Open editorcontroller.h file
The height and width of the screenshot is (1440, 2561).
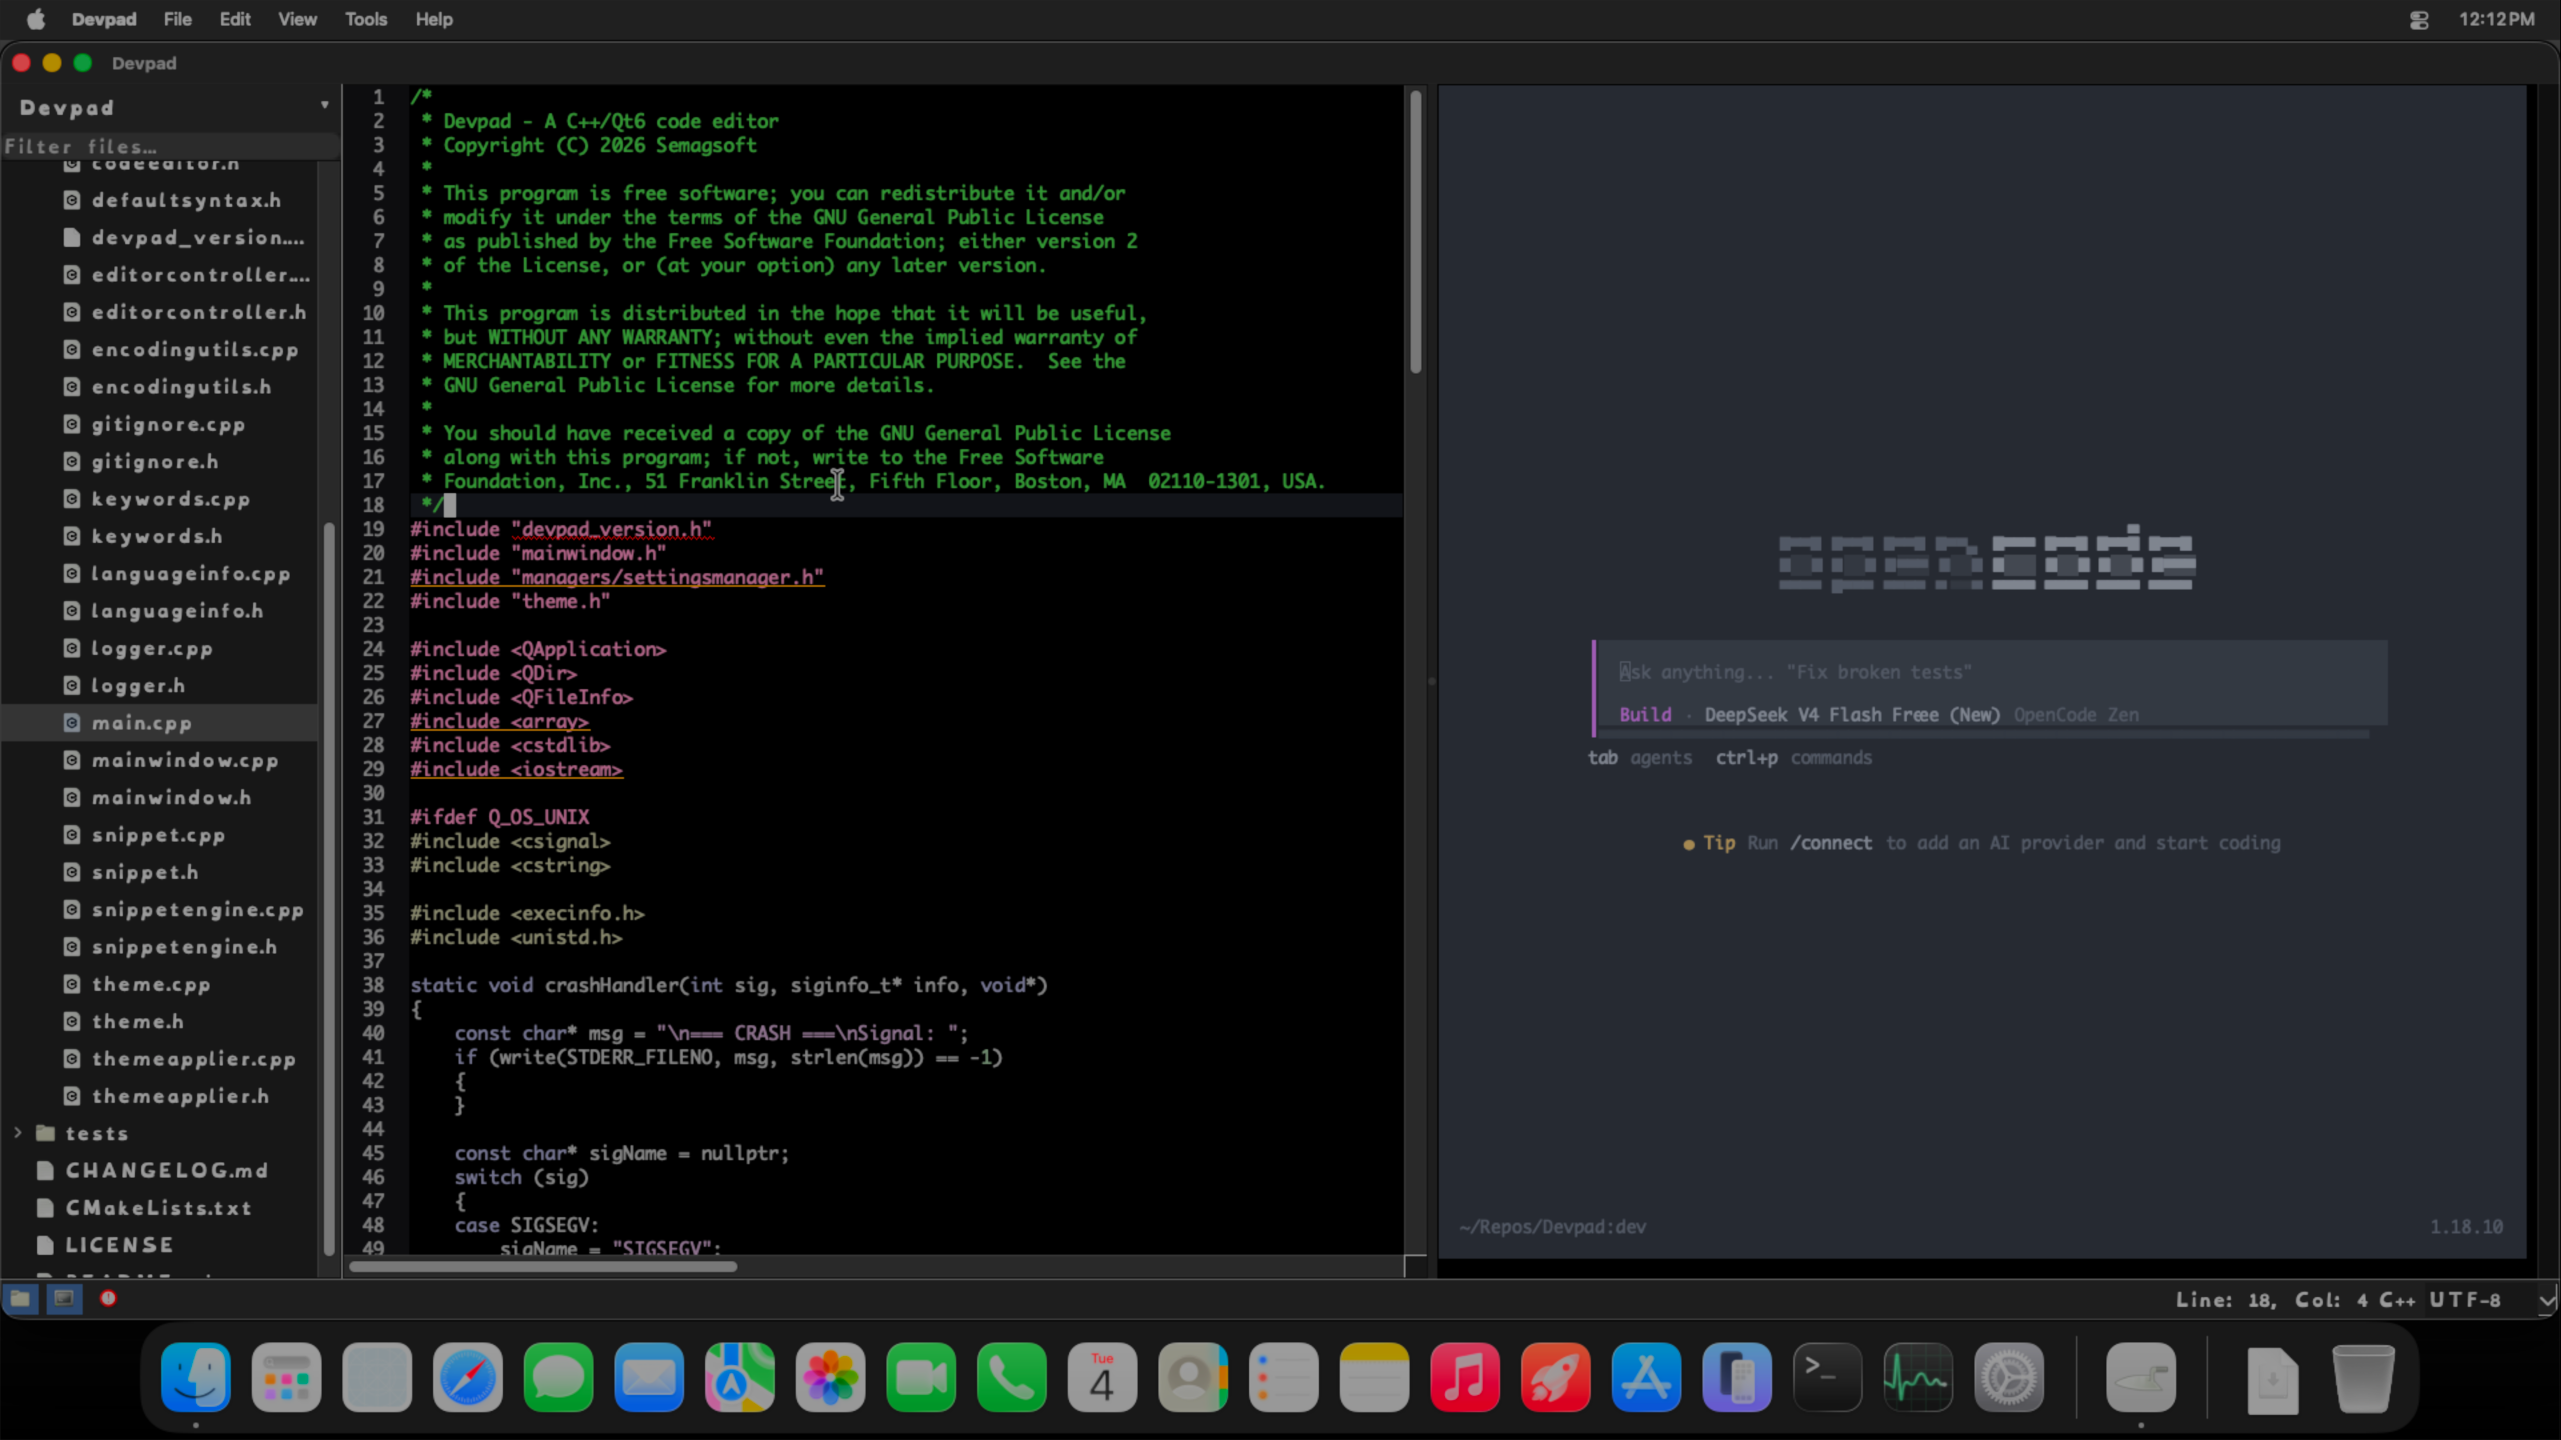tap(199, 312)
